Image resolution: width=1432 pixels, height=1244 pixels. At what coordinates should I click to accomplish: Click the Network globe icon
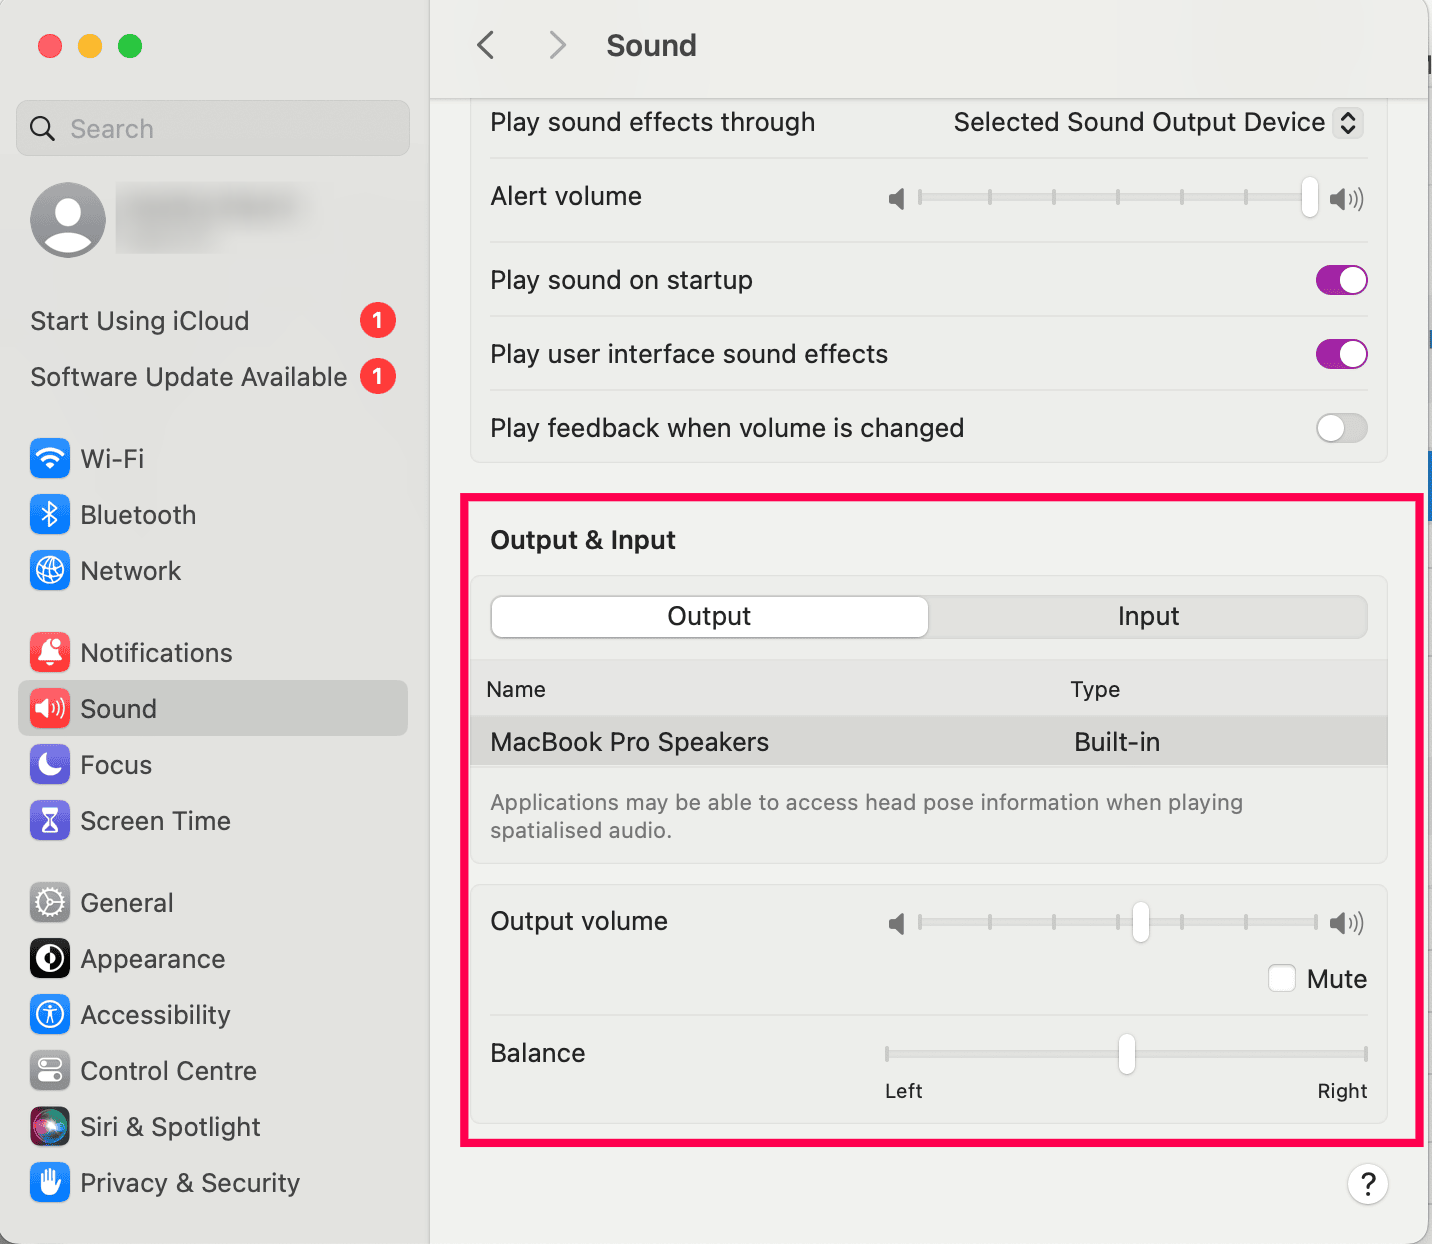pyautogui.click(x=50, y=571)
